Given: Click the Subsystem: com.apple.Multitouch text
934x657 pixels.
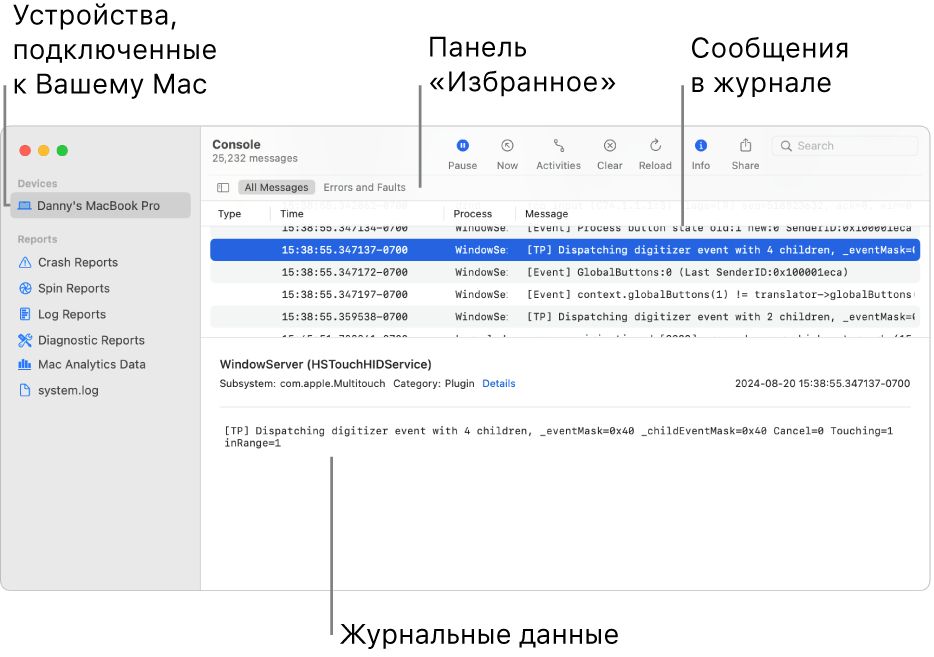Looking at the screenshot, I should [302, 384].
